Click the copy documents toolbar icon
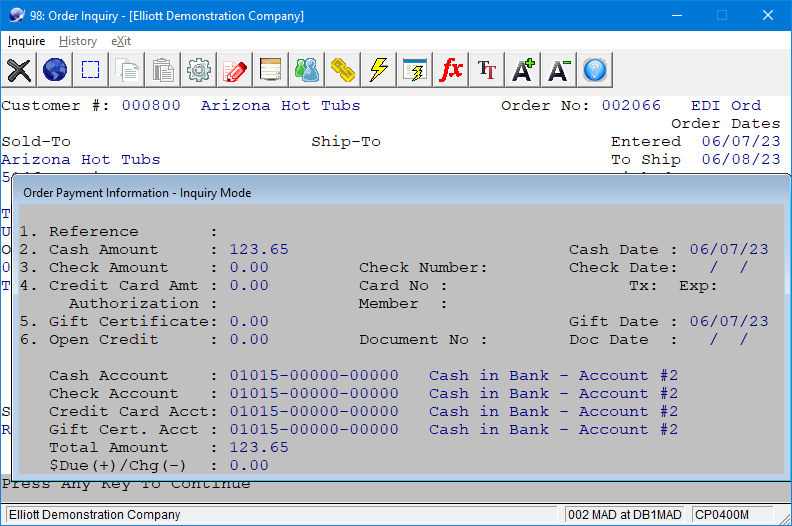792x526 pixels. [x=127, y=70]
